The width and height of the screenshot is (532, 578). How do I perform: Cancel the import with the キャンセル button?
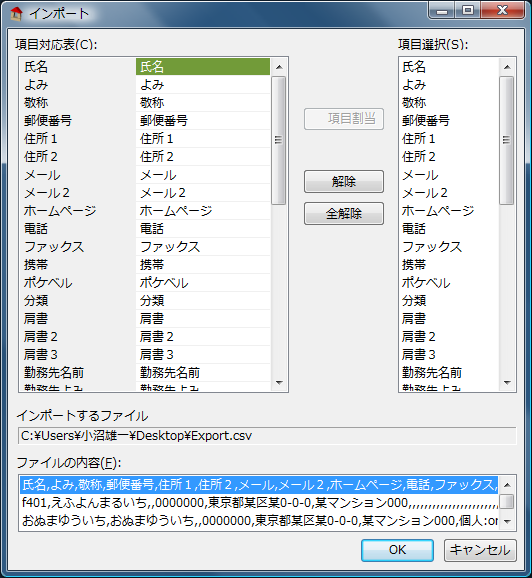tap(480, 550)
